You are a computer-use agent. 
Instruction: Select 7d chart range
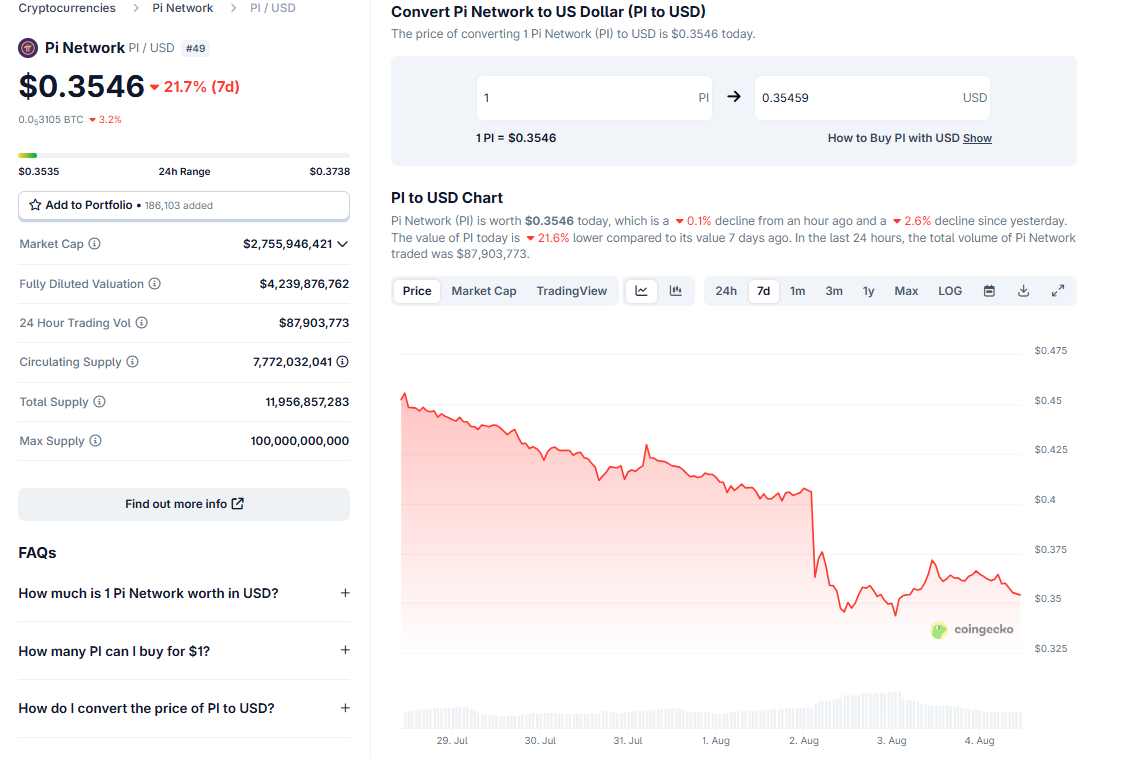click(763, 291)
